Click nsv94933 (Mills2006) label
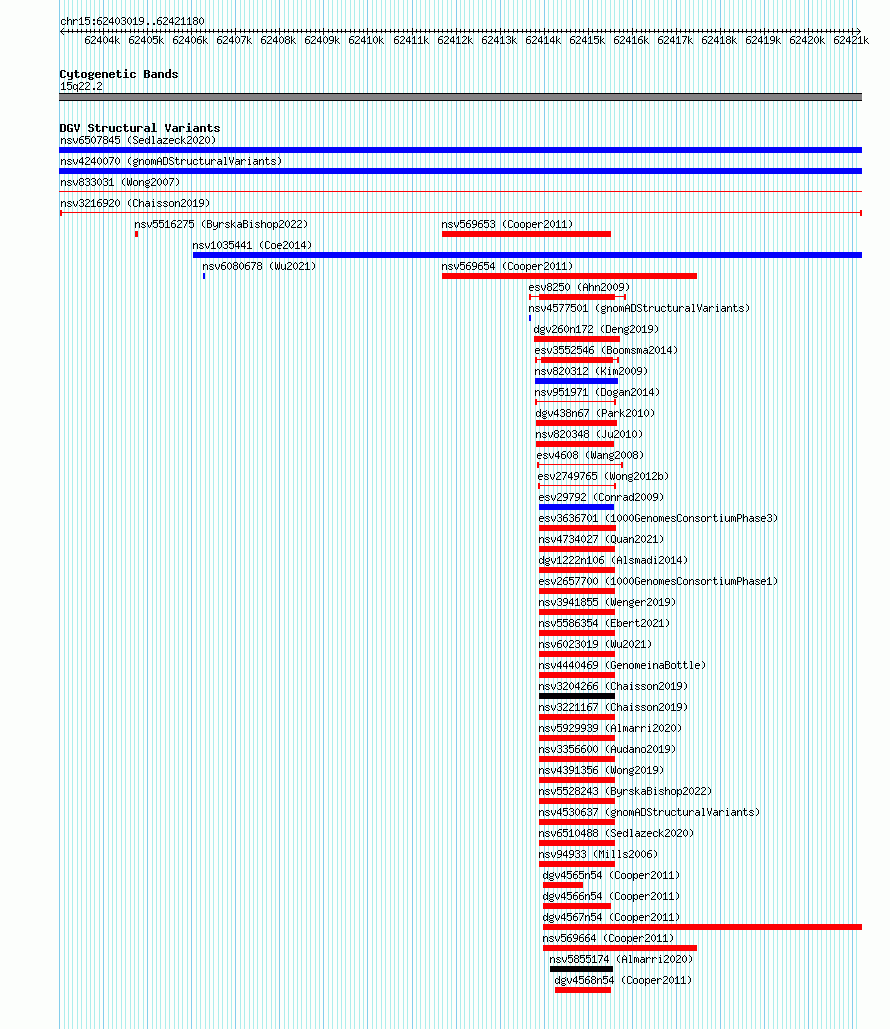The image size is (890, 1029). [x=598, y=854]
